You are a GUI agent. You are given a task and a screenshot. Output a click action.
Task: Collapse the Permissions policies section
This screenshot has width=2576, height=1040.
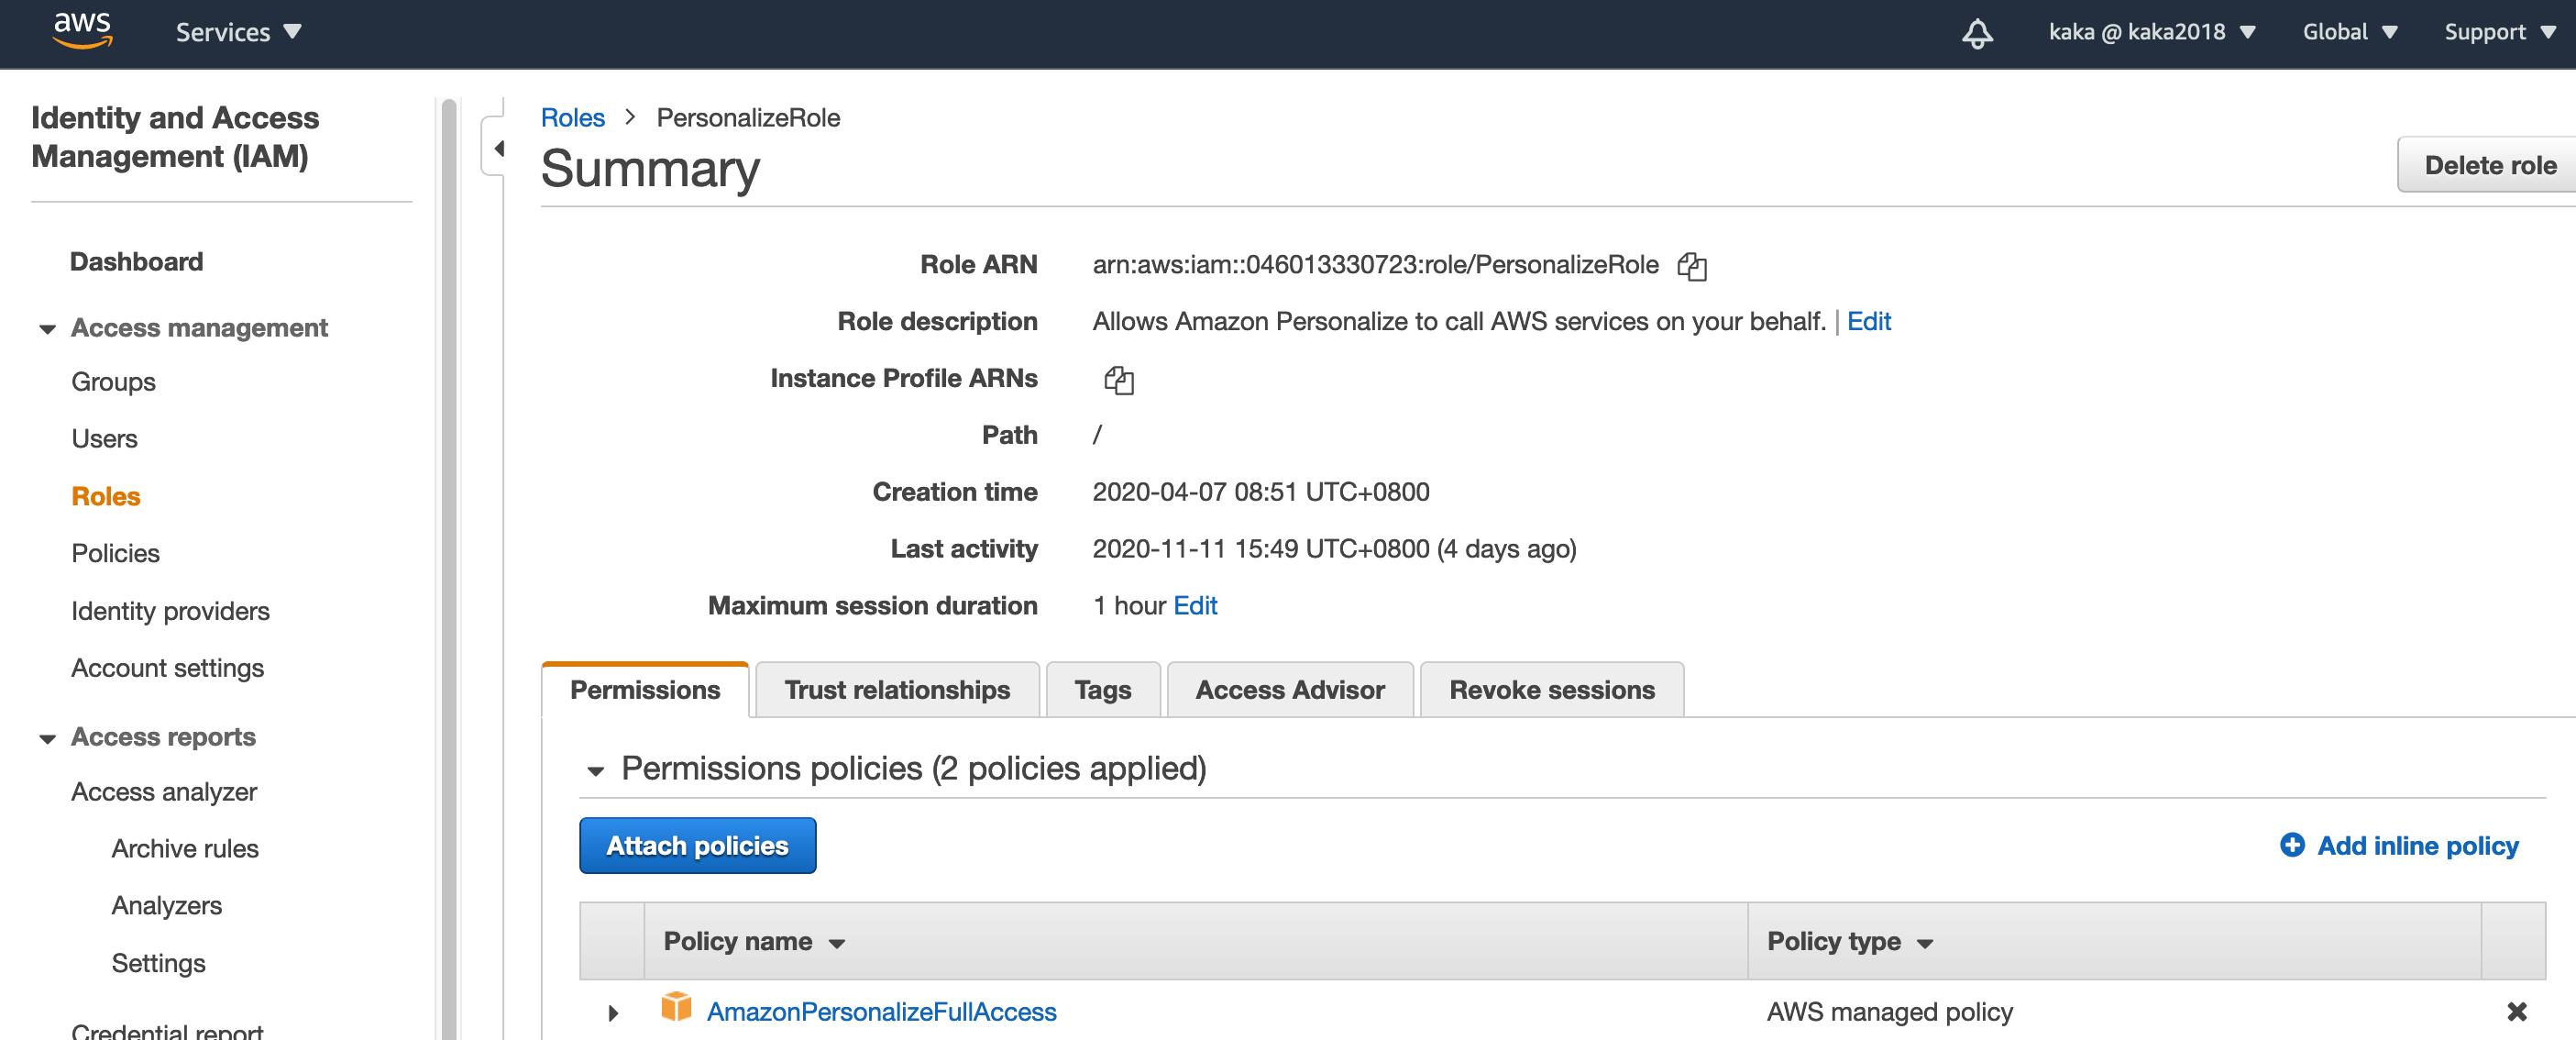pos(595,770)
